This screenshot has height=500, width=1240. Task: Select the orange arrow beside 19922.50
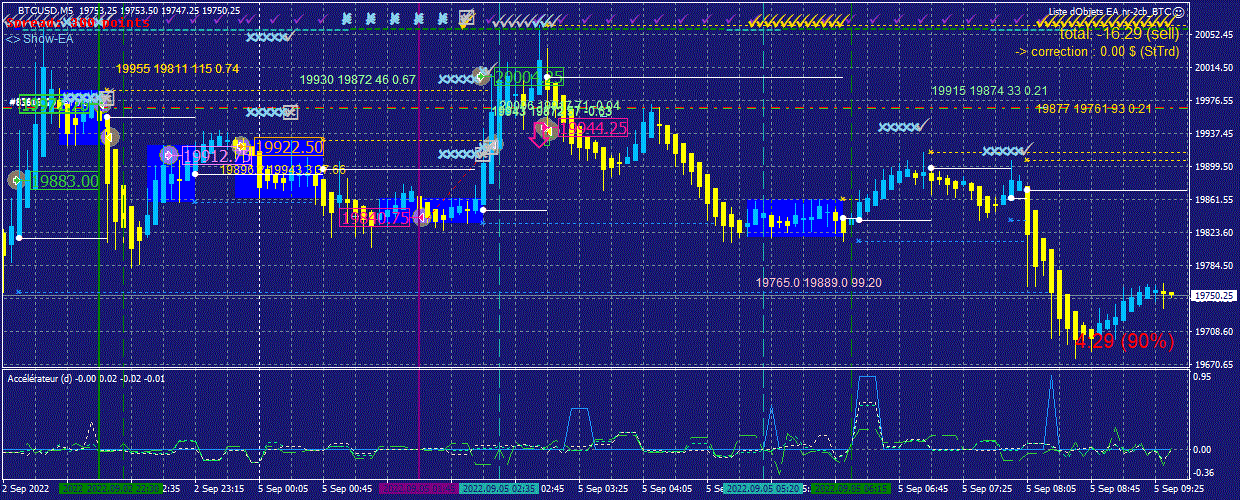[241, 146]
